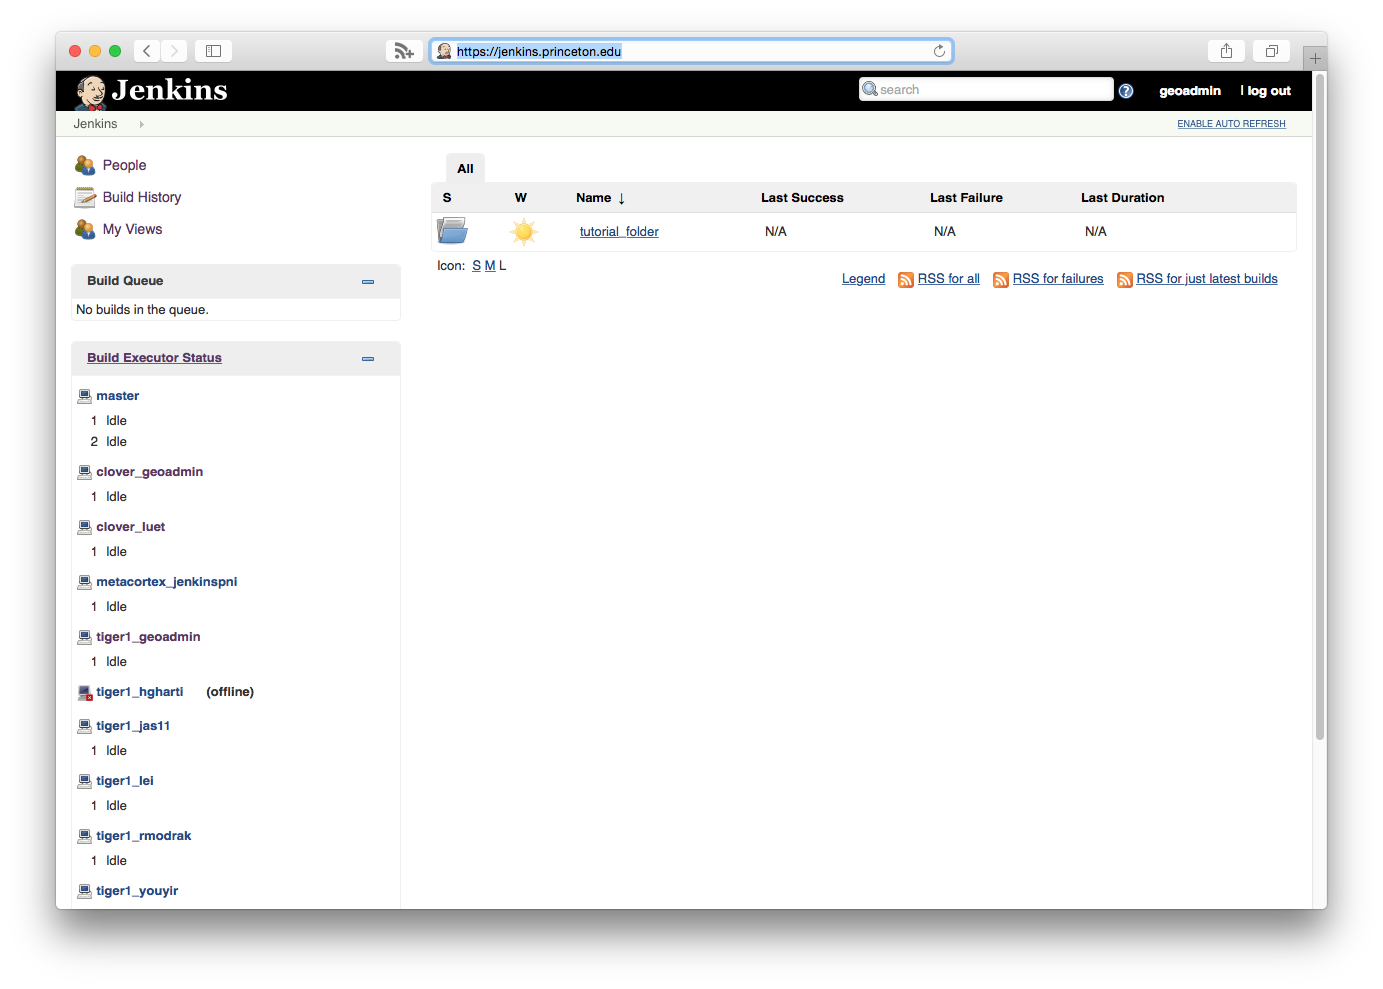Click the RSS for all link text
1383x989 pixels.
(949, 279)
